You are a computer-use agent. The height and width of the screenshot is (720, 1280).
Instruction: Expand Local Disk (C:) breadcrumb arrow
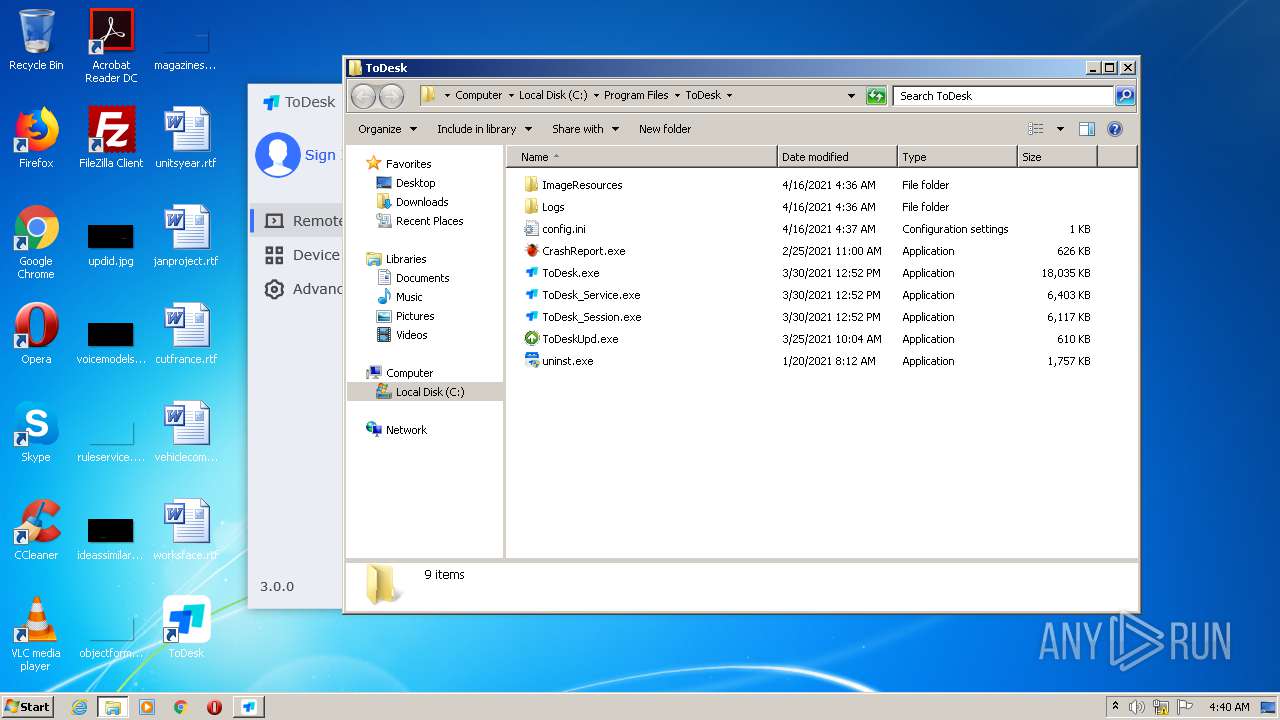[x=596, y=96]
